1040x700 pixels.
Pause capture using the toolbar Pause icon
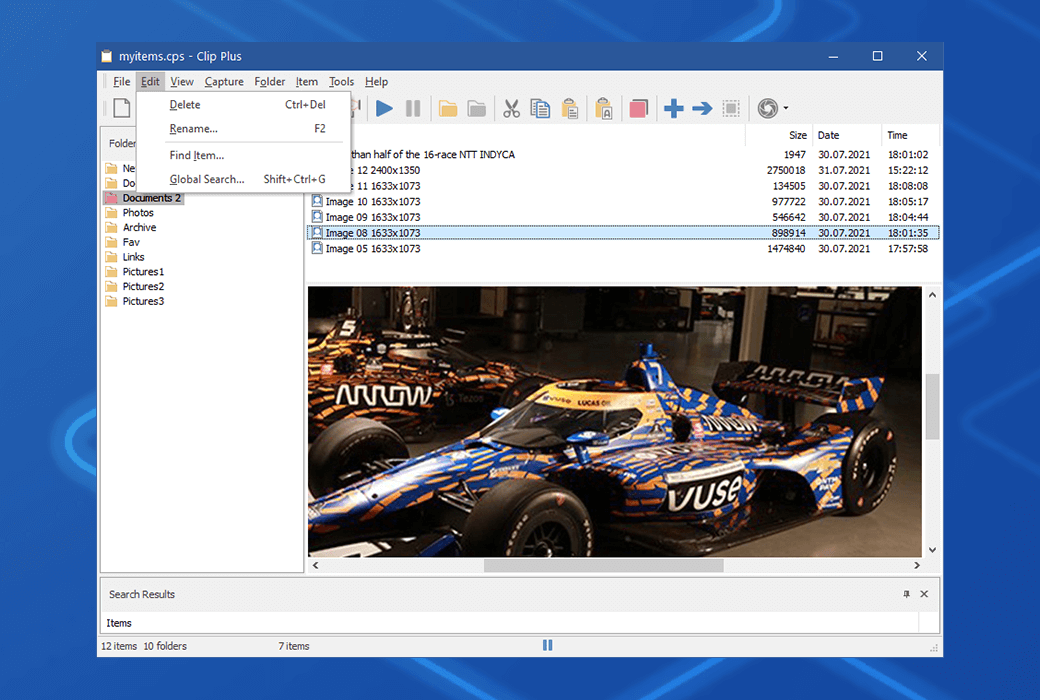click(413, 108)
